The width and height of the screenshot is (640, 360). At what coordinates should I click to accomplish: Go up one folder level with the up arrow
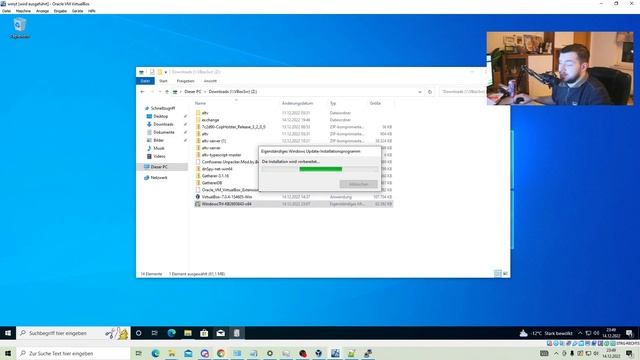(x=167, y=92)
